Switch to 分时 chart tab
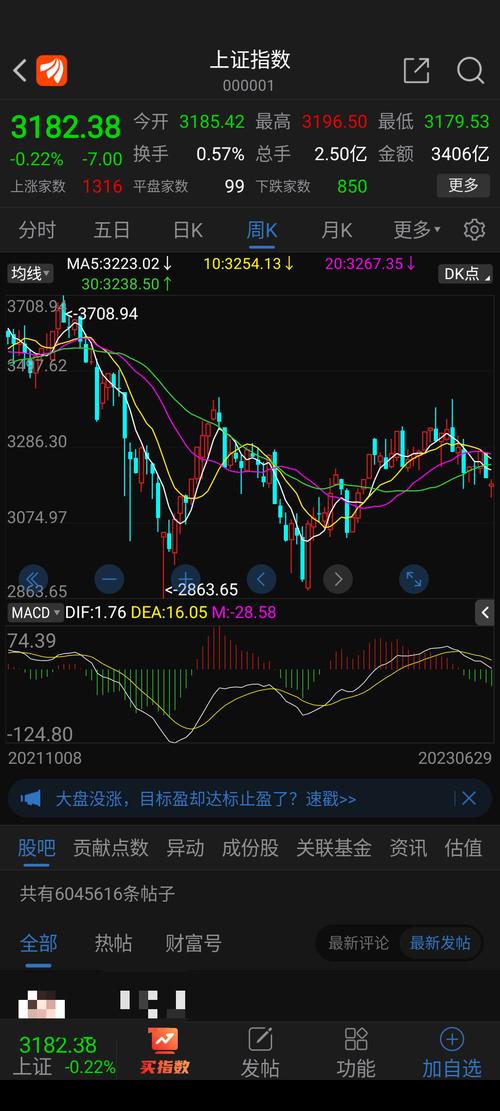This screenshot has width=500, height=1111. [37, 230]
